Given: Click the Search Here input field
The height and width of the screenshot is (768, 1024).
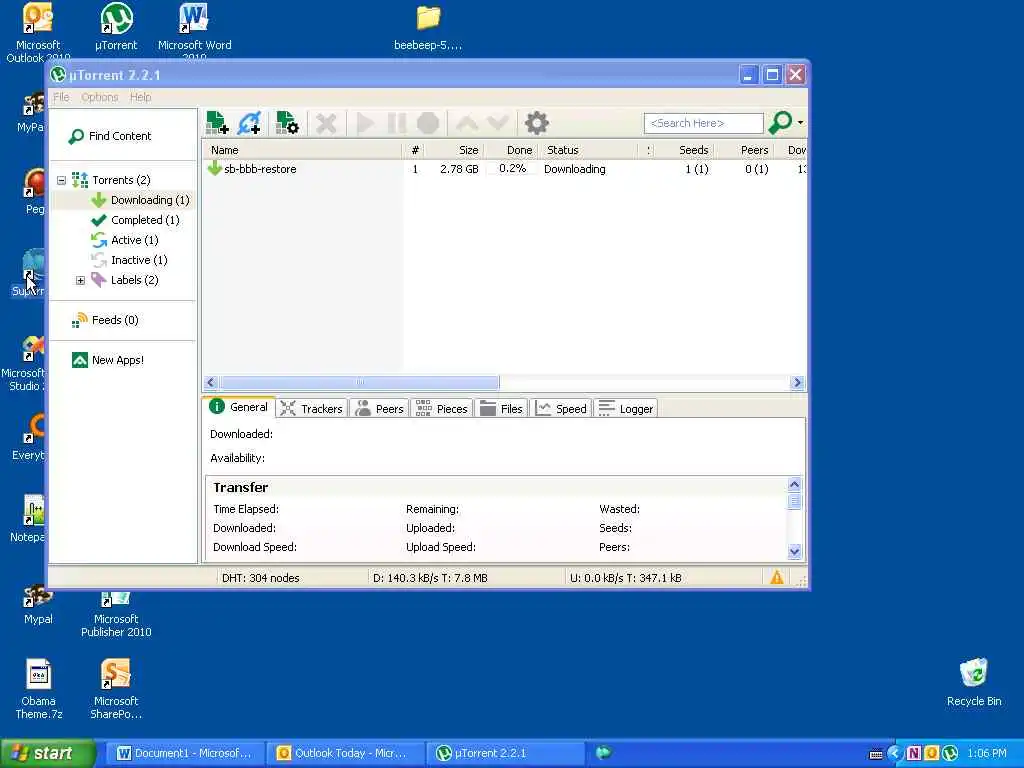Looking at the screenshot, I should 703,123.
